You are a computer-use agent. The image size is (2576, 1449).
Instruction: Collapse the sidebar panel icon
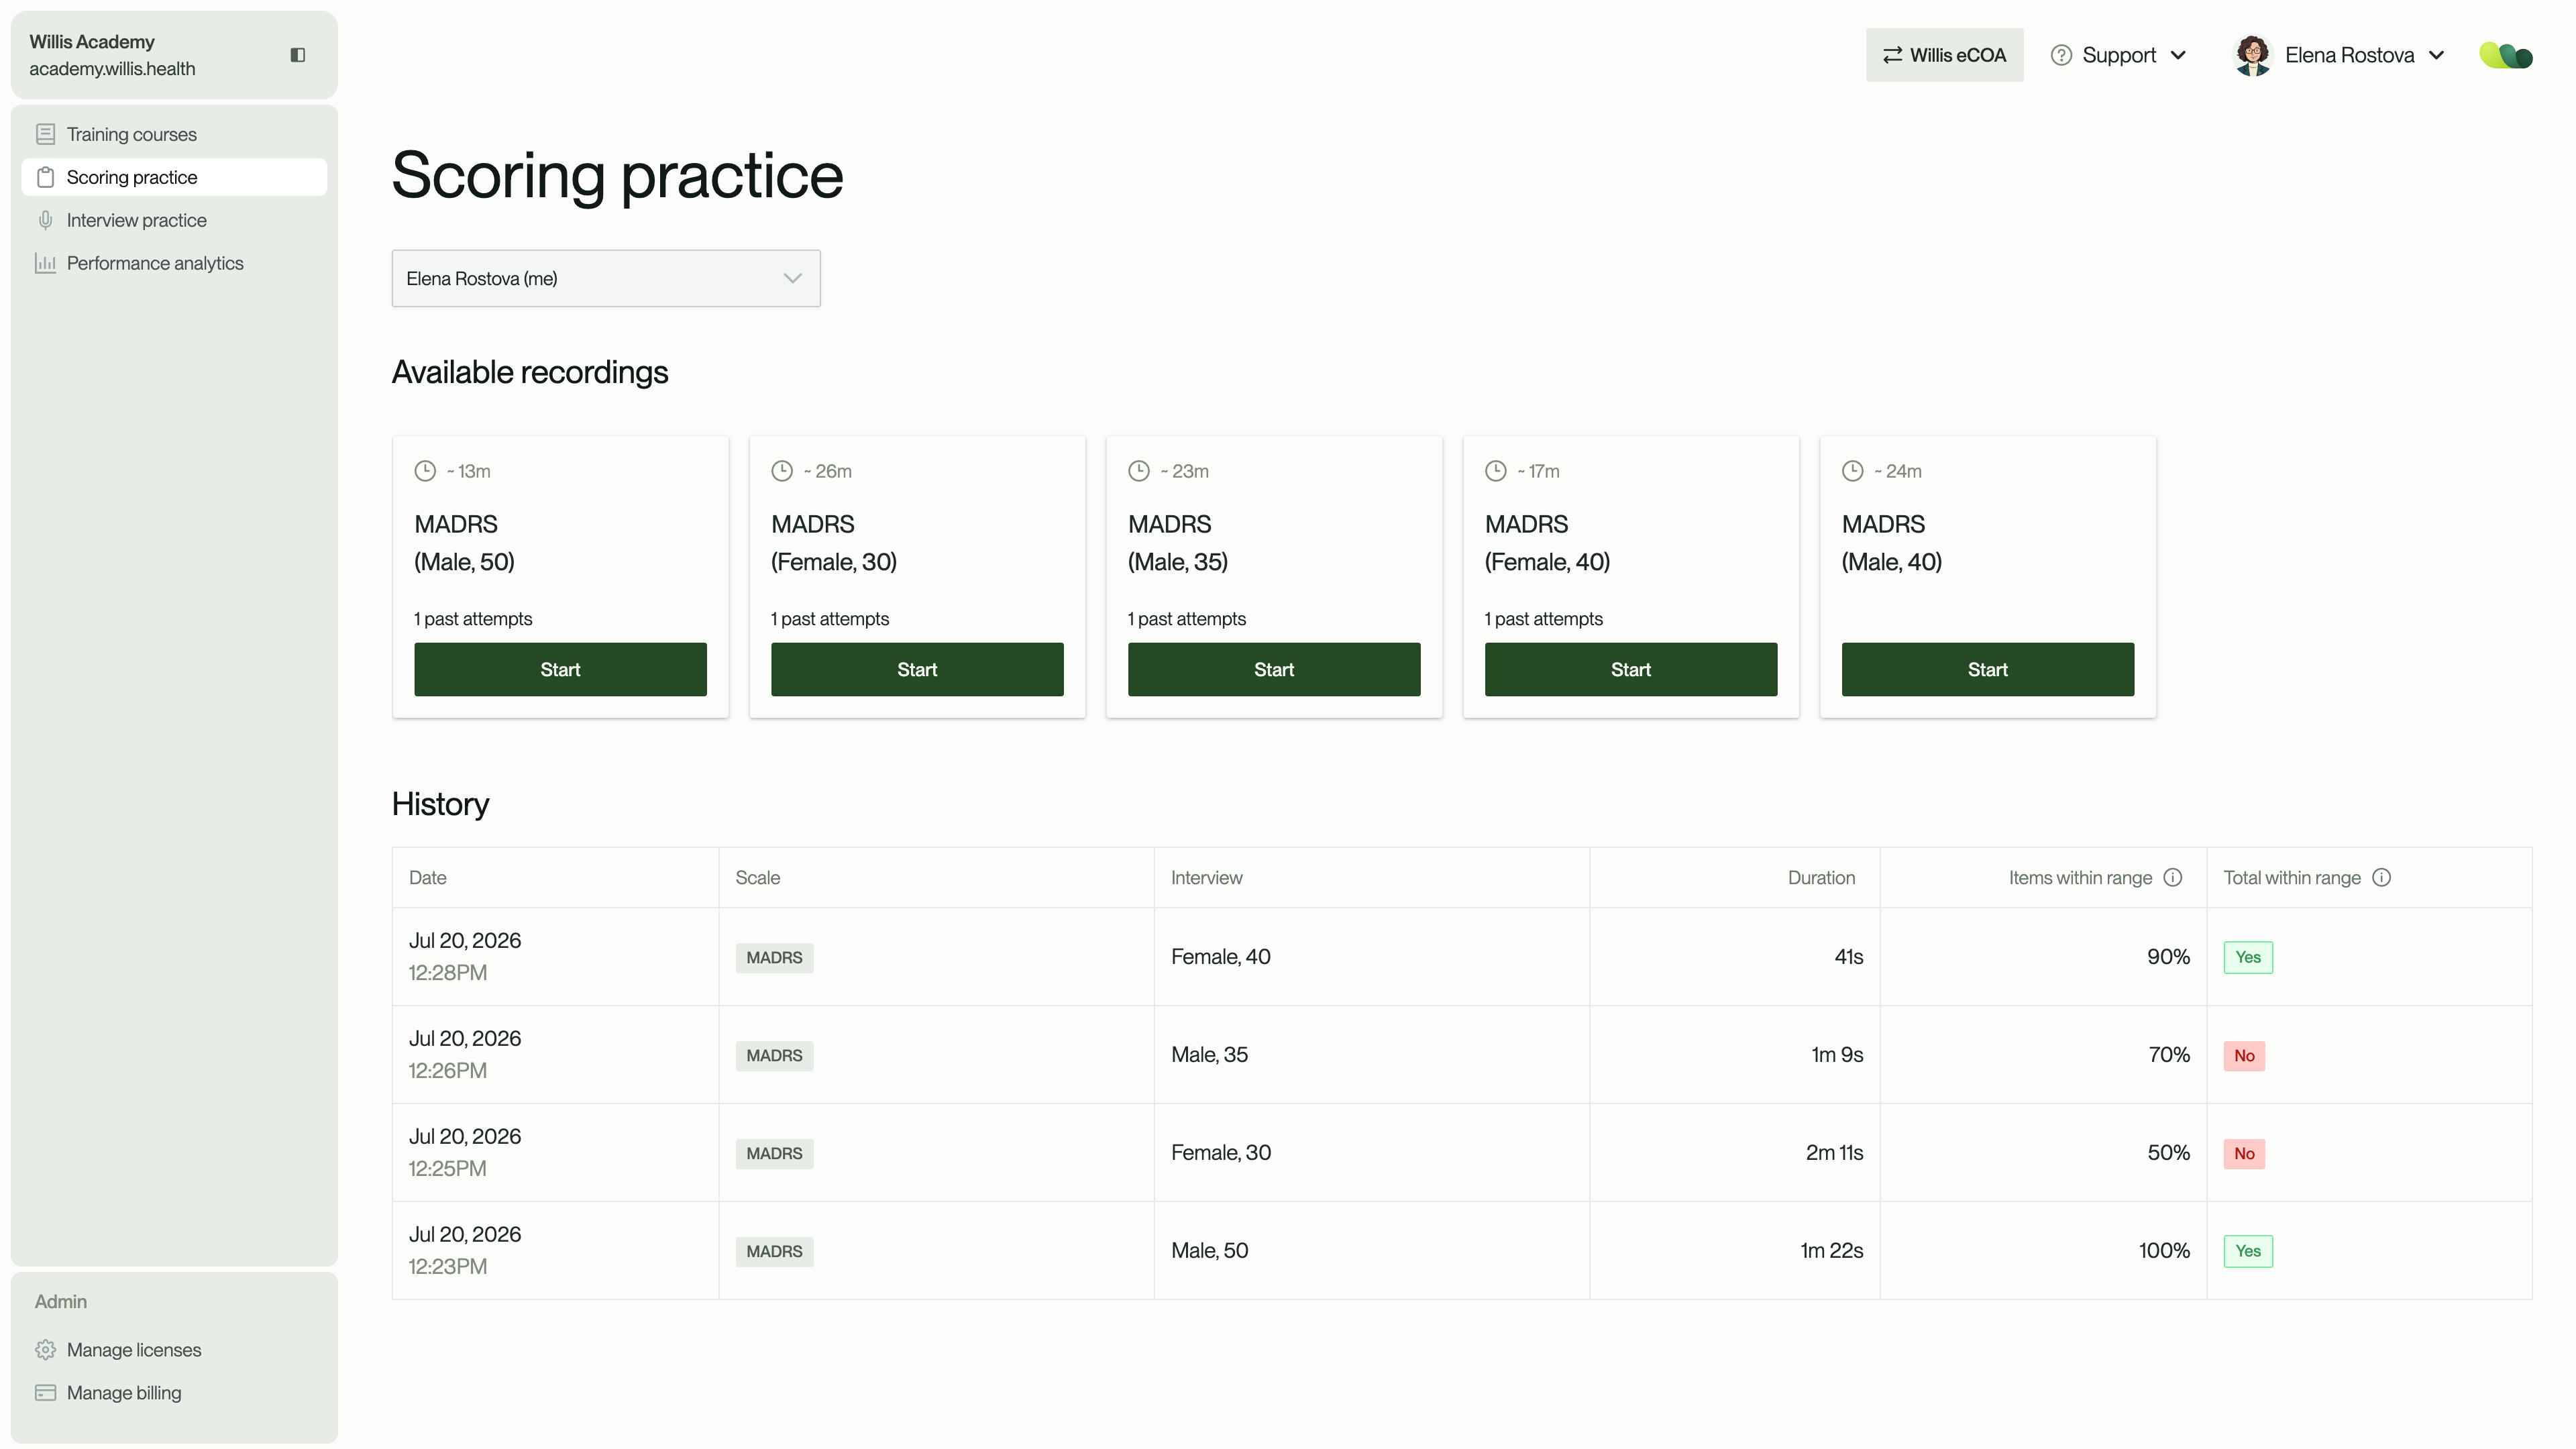click(x=297, y=55)
